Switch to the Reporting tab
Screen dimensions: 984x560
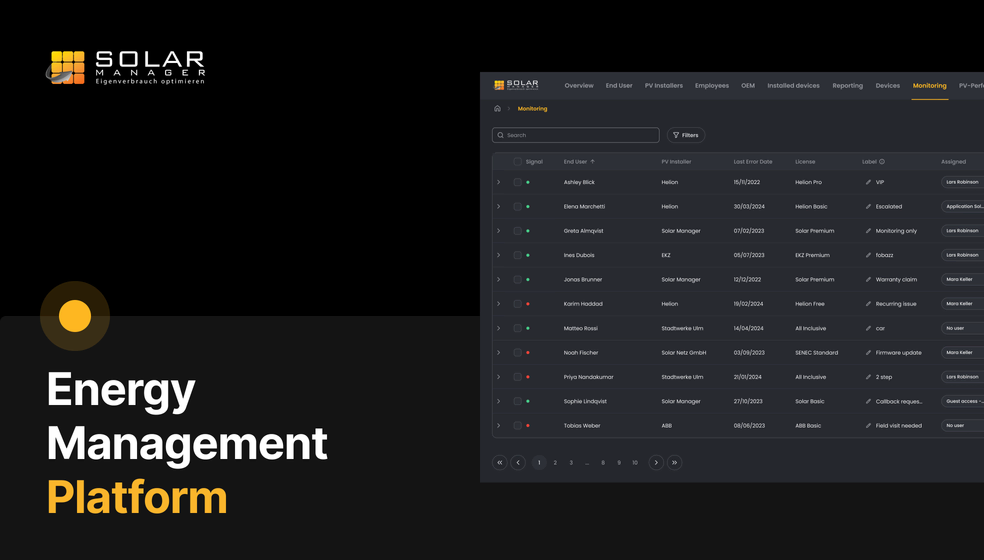coord(847,85)
